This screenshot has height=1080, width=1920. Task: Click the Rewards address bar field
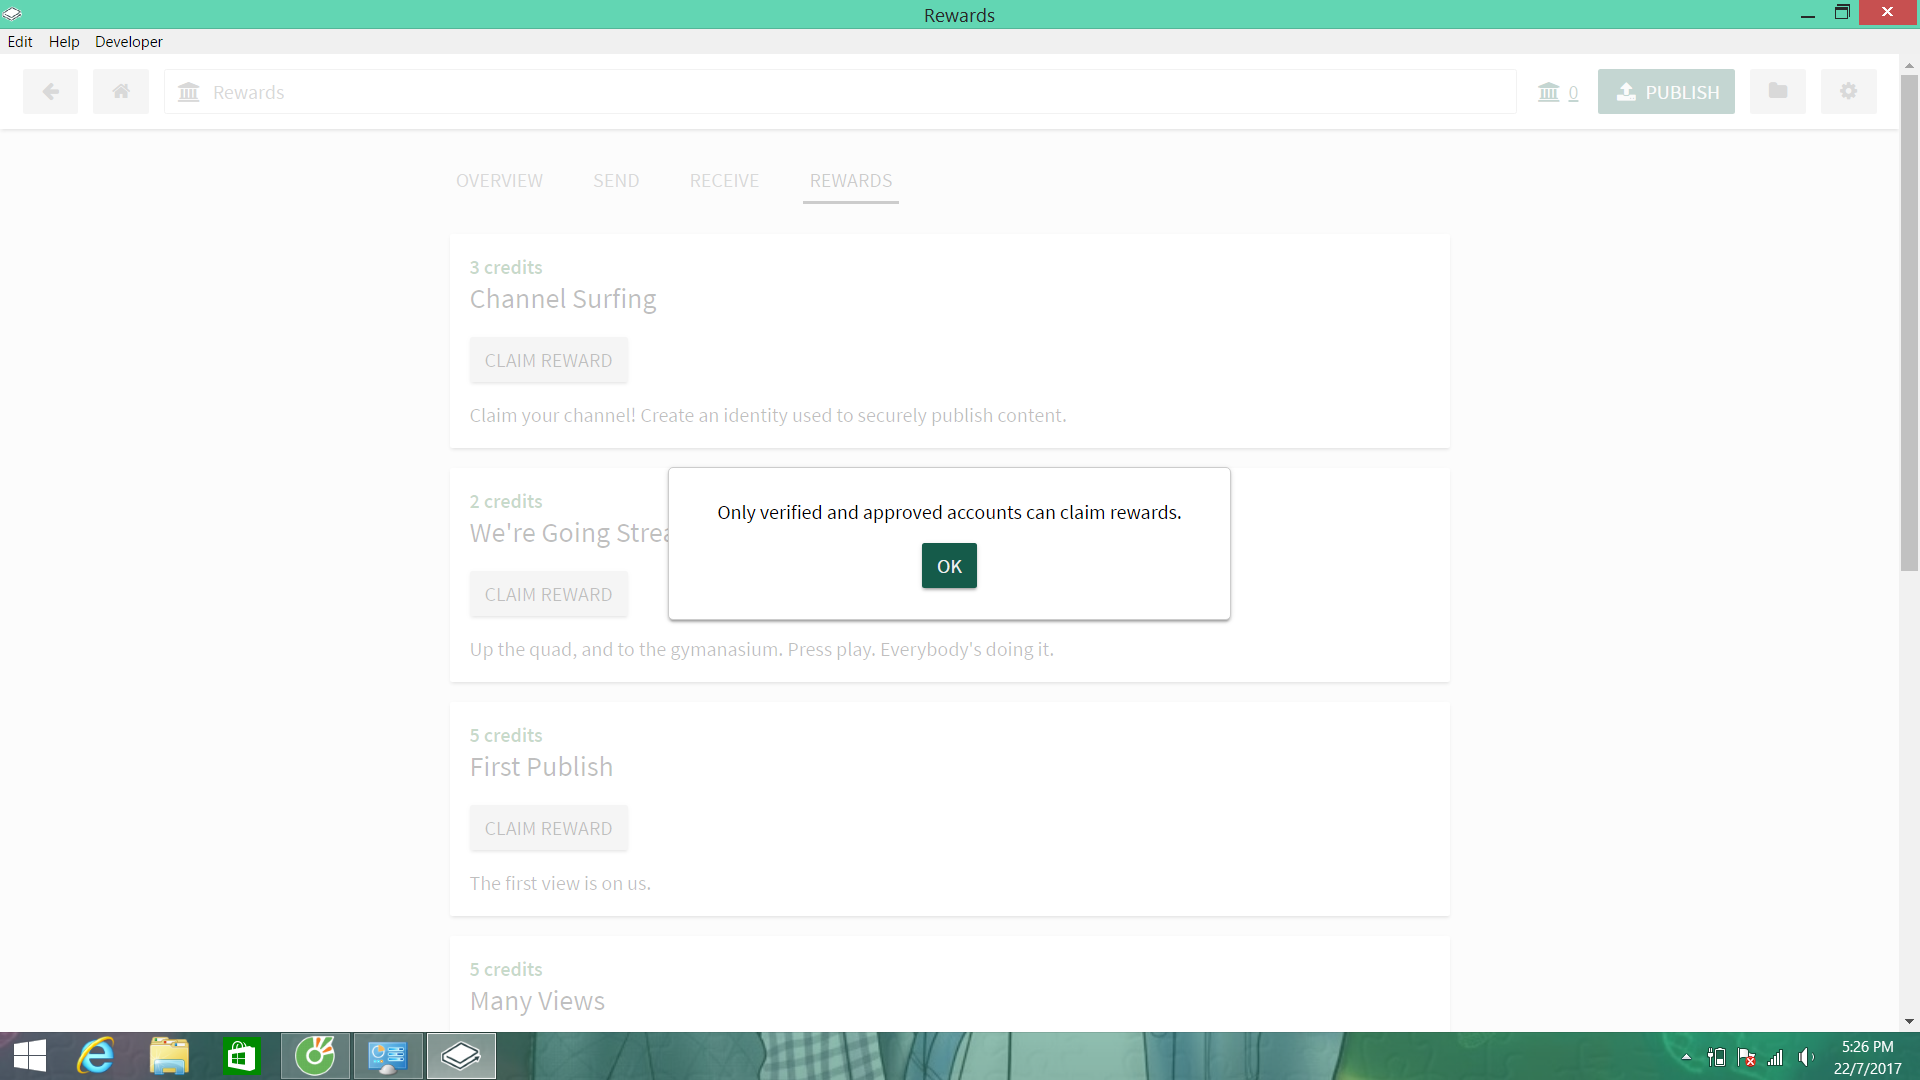tap(840, 92)
